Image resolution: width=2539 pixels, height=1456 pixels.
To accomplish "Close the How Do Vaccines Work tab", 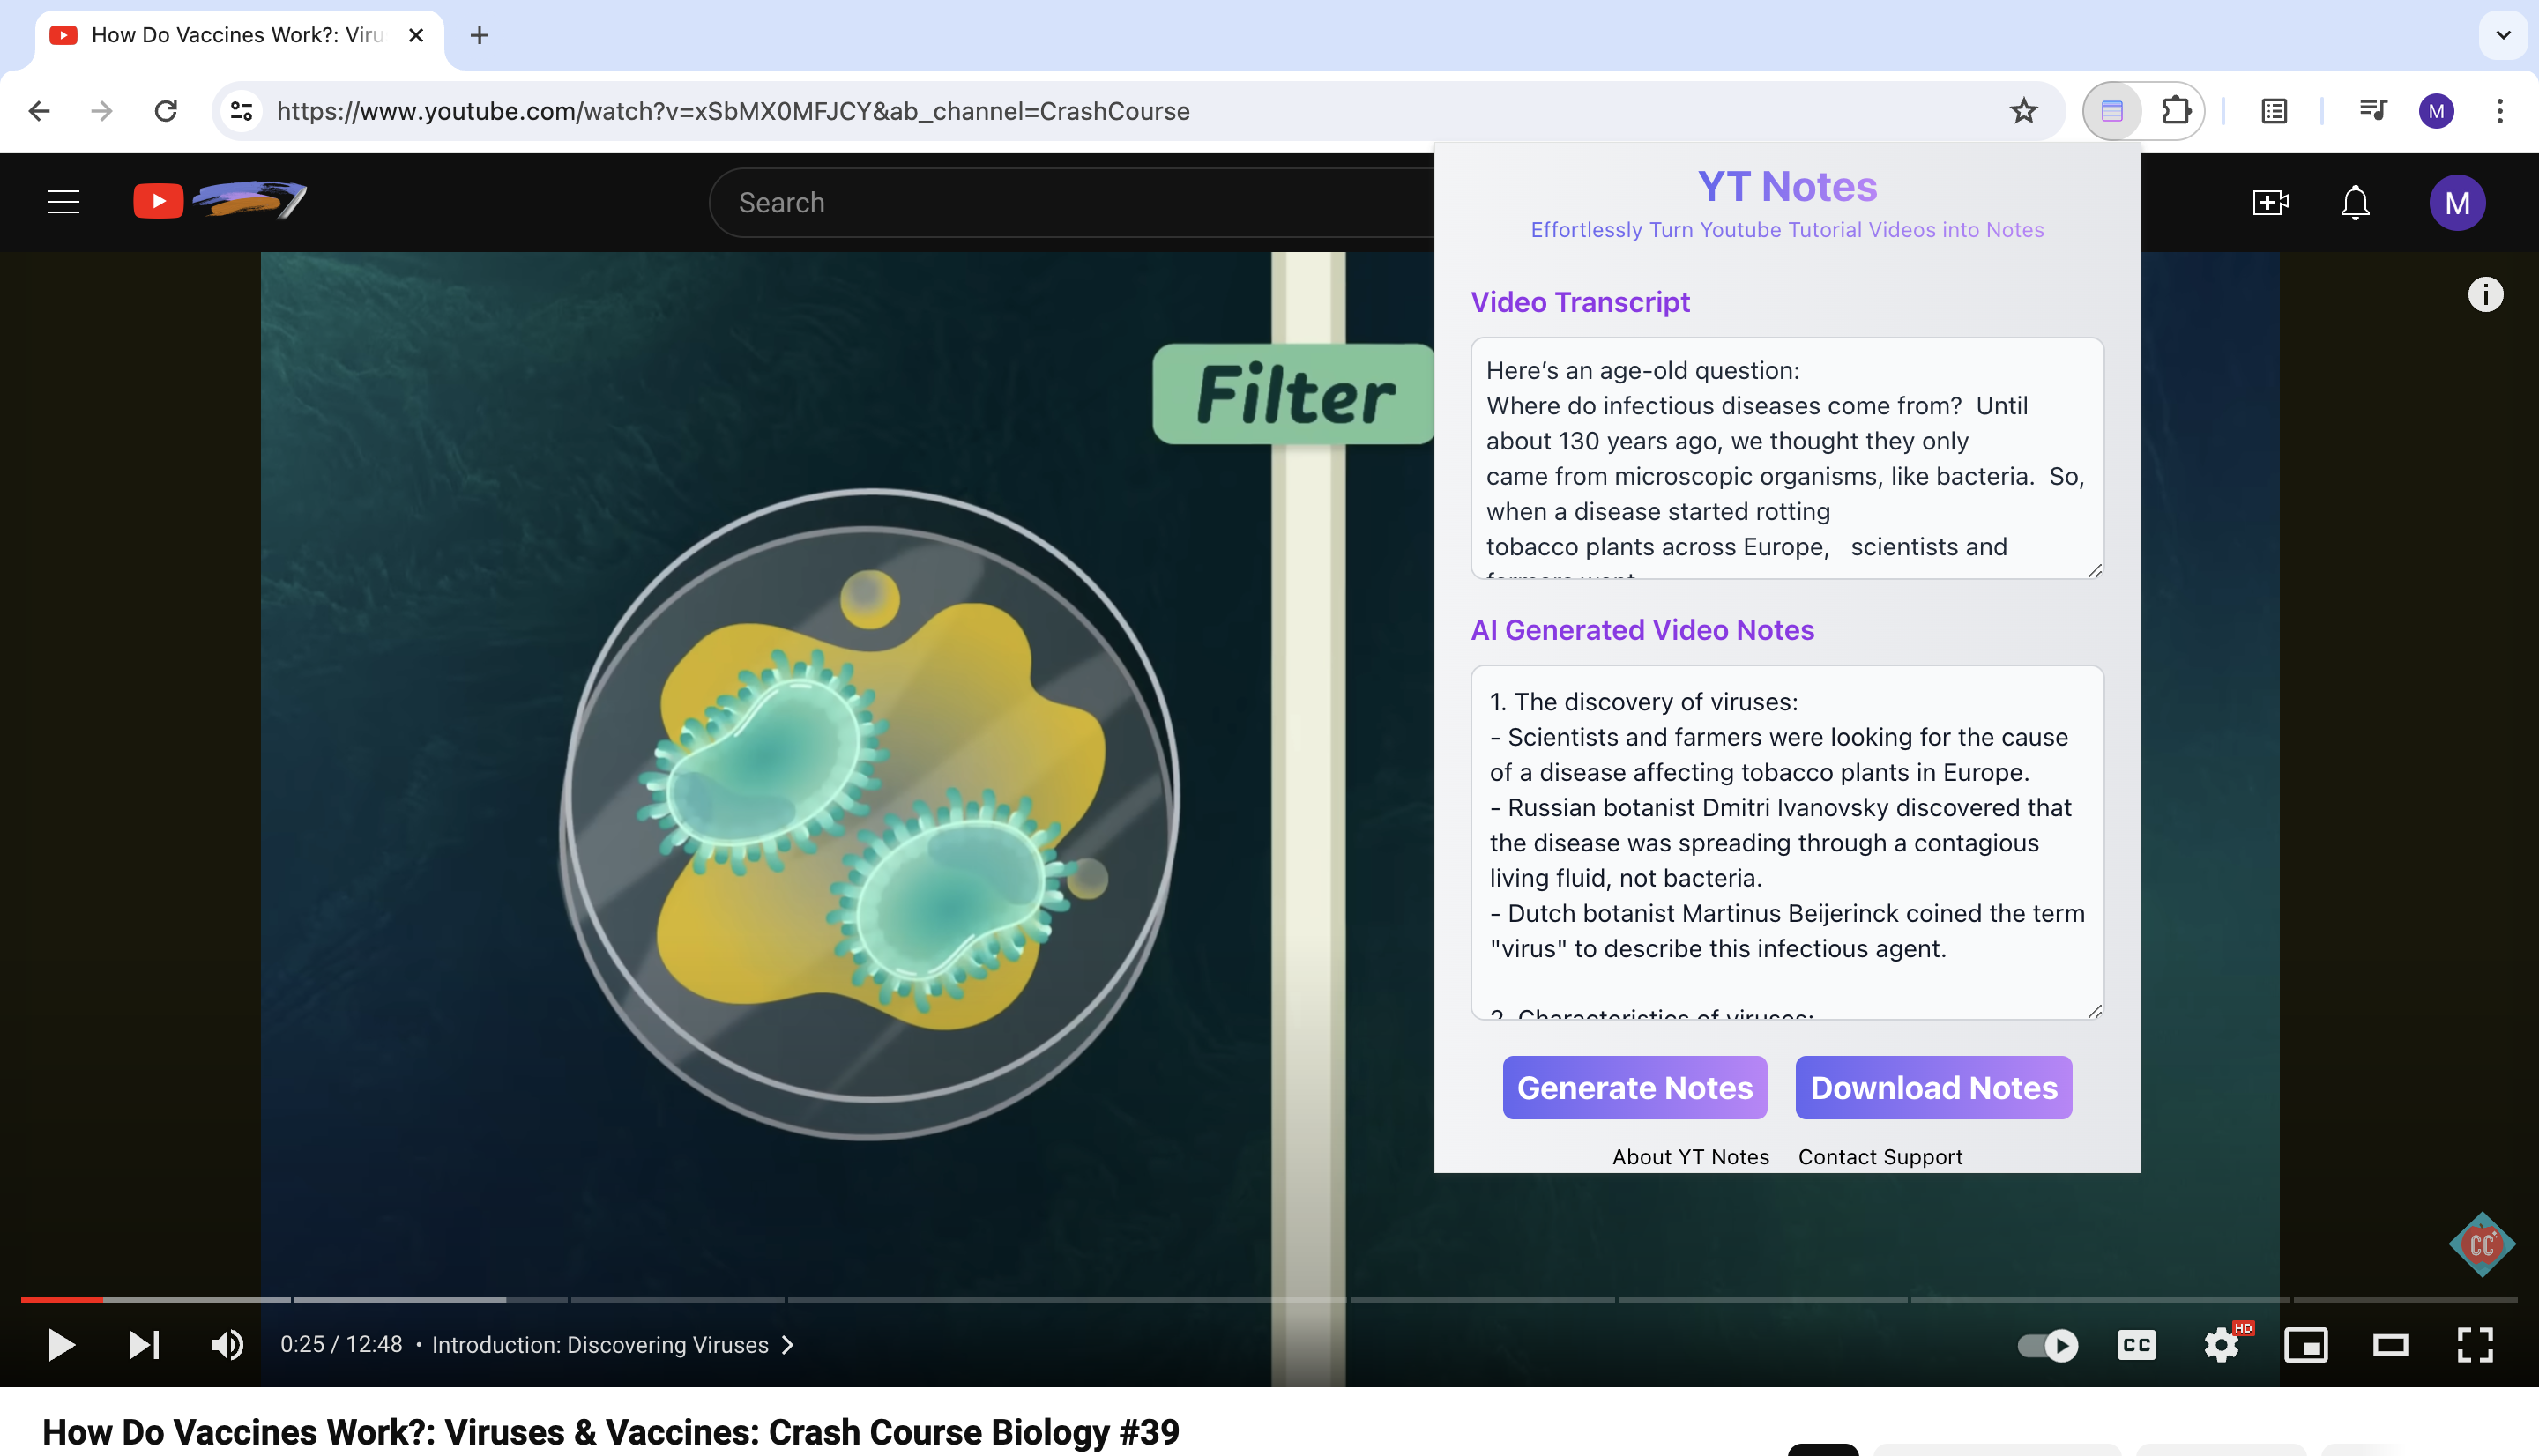I will pyautogui.click(x=416, y=35).
